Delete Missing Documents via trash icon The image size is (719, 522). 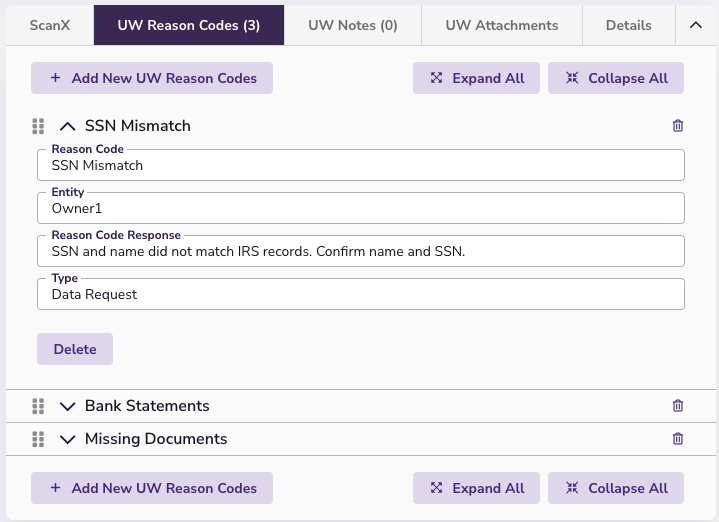click(678, 439)
